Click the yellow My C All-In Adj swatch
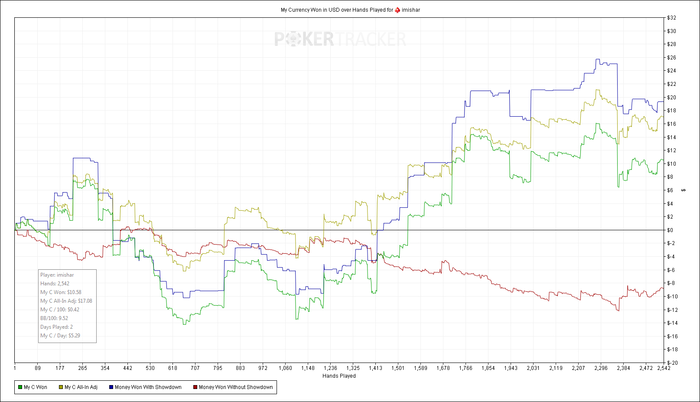700x402 pixels. [61, 387]
